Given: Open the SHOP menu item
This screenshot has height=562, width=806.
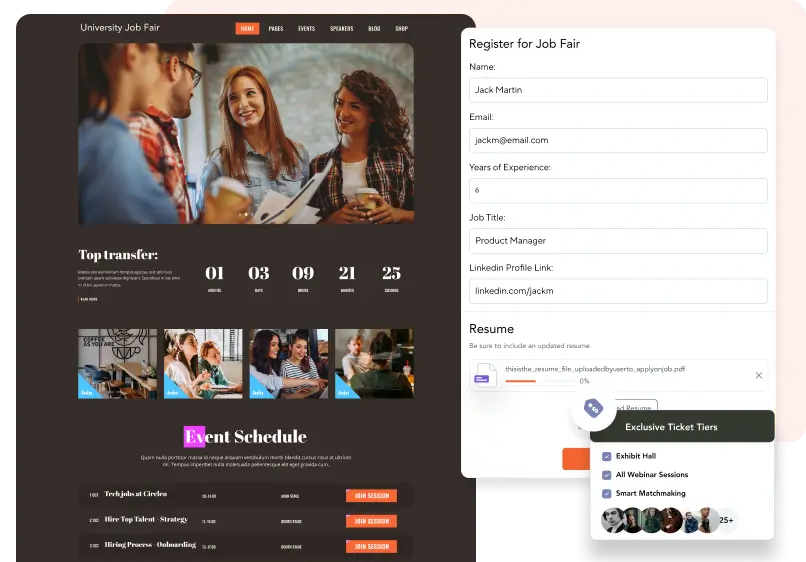Looking at the screenshot, I should point(401,29).
